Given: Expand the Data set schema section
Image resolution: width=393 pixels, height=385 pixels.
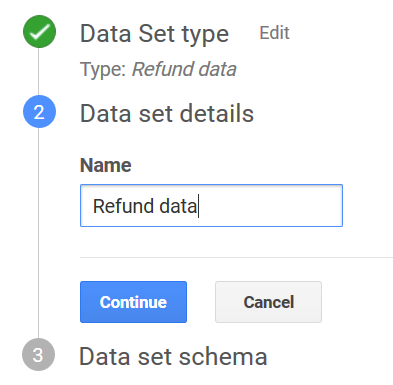Looking at the screenshot, I should point(173,356).
